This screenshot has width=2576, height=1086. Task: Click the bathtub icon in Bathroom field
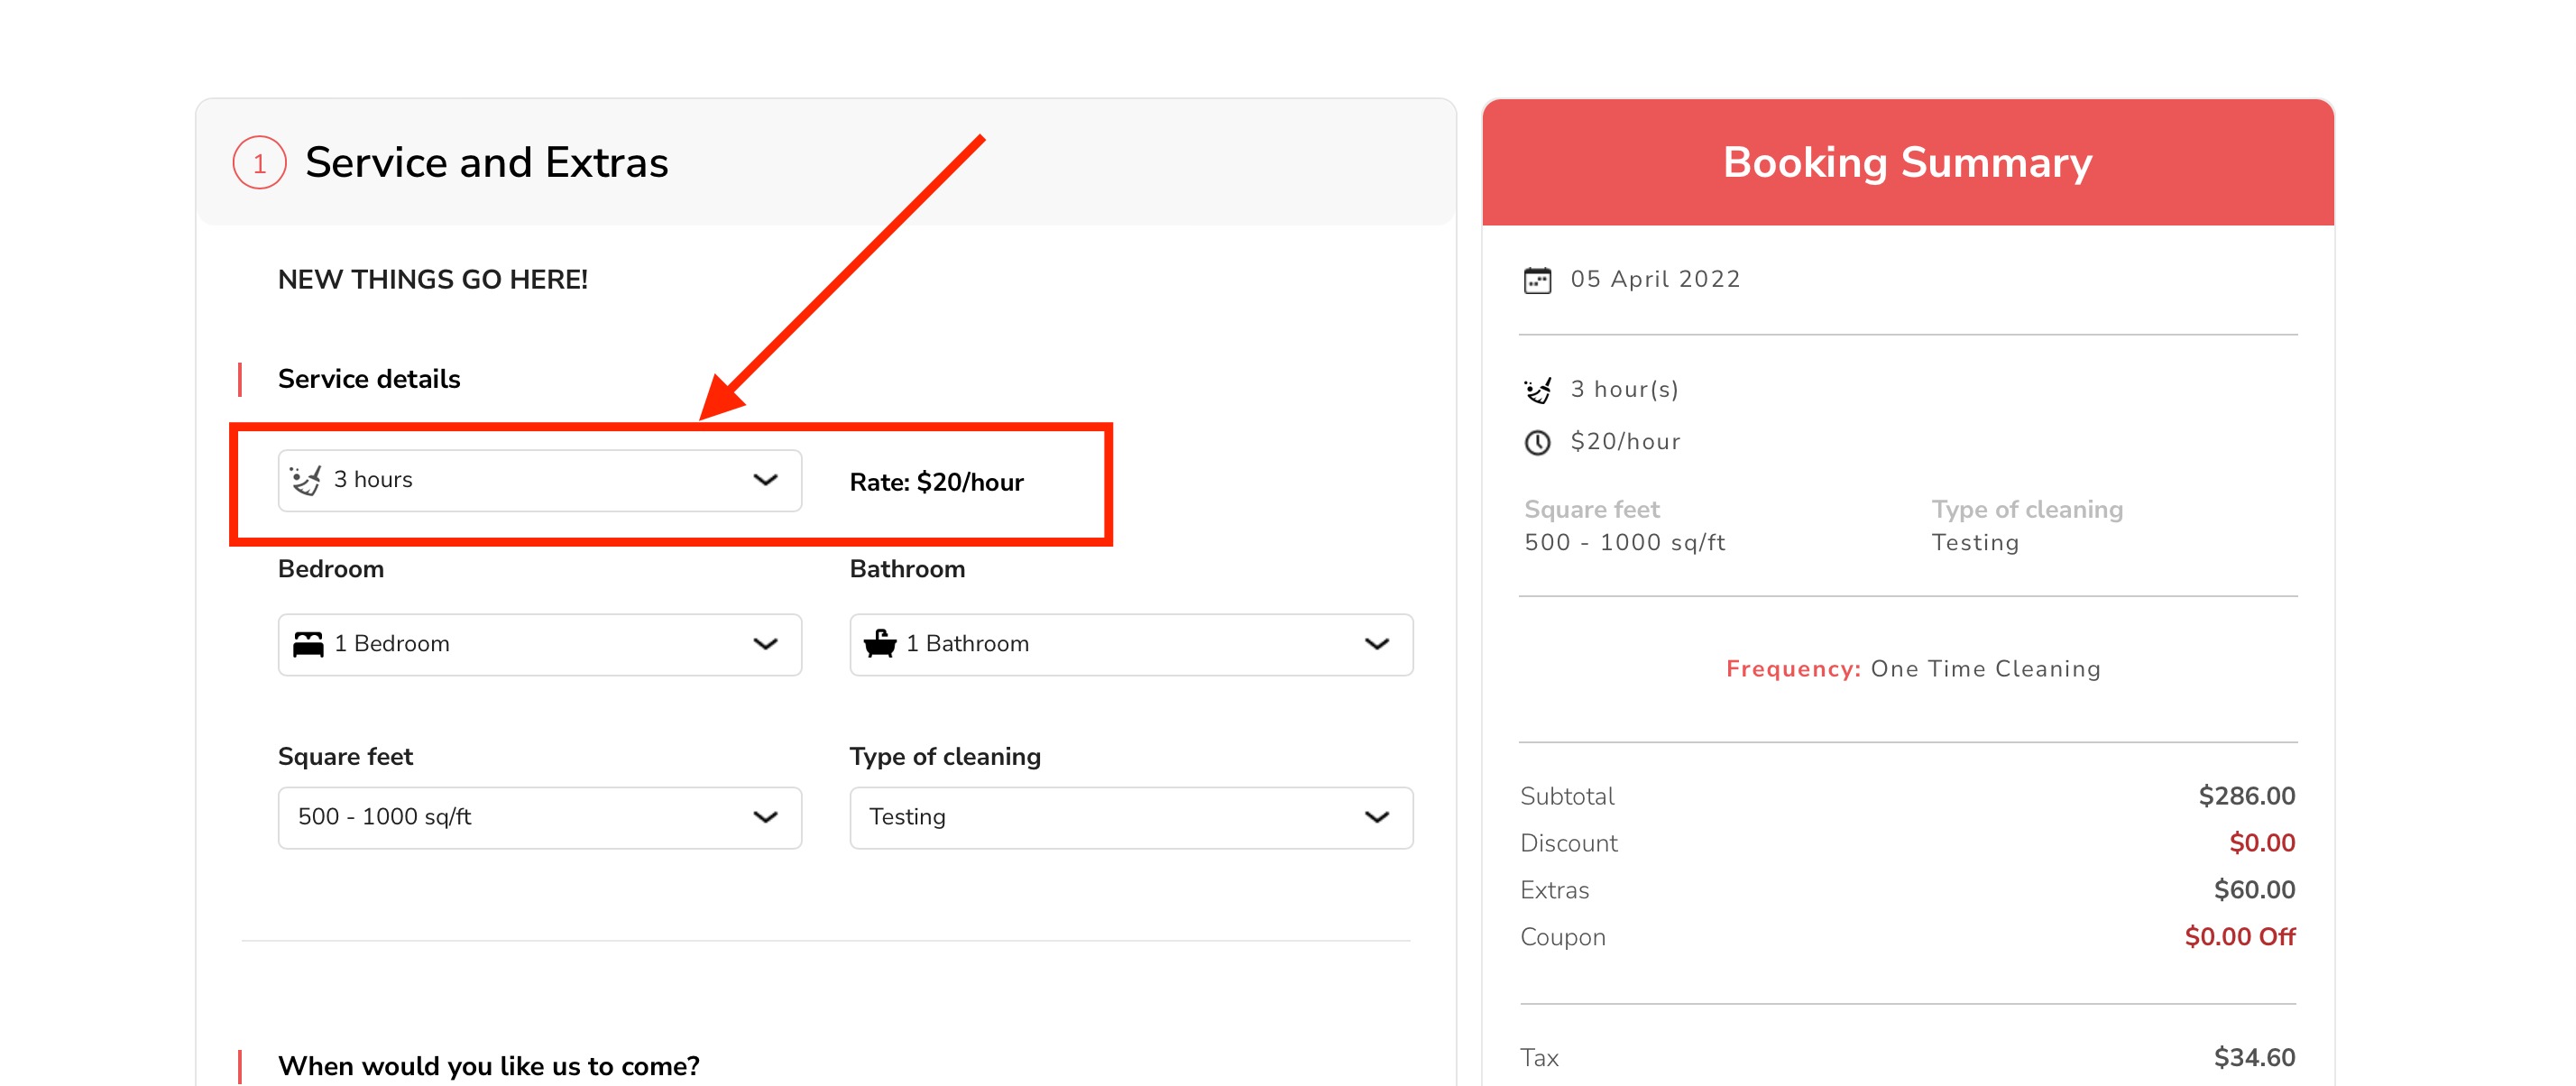click(880, 643)
